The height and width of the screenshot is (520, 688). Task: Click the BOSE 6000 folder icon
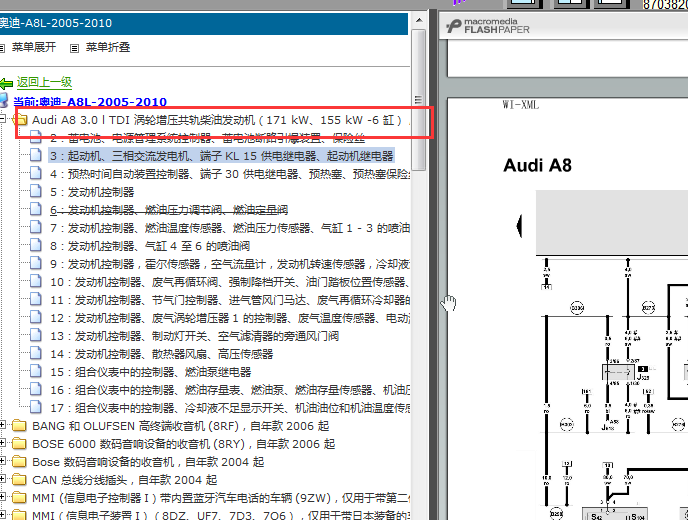point(19,444)
